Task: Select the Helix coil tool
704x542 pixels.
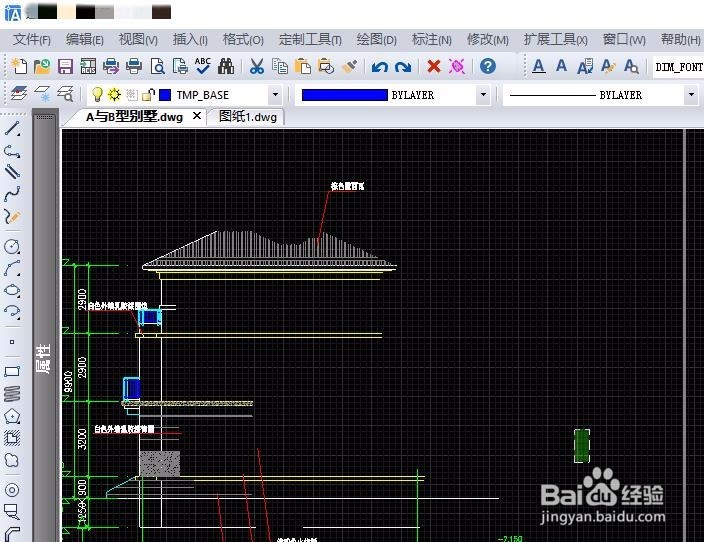Action: (x=12, y=394)
